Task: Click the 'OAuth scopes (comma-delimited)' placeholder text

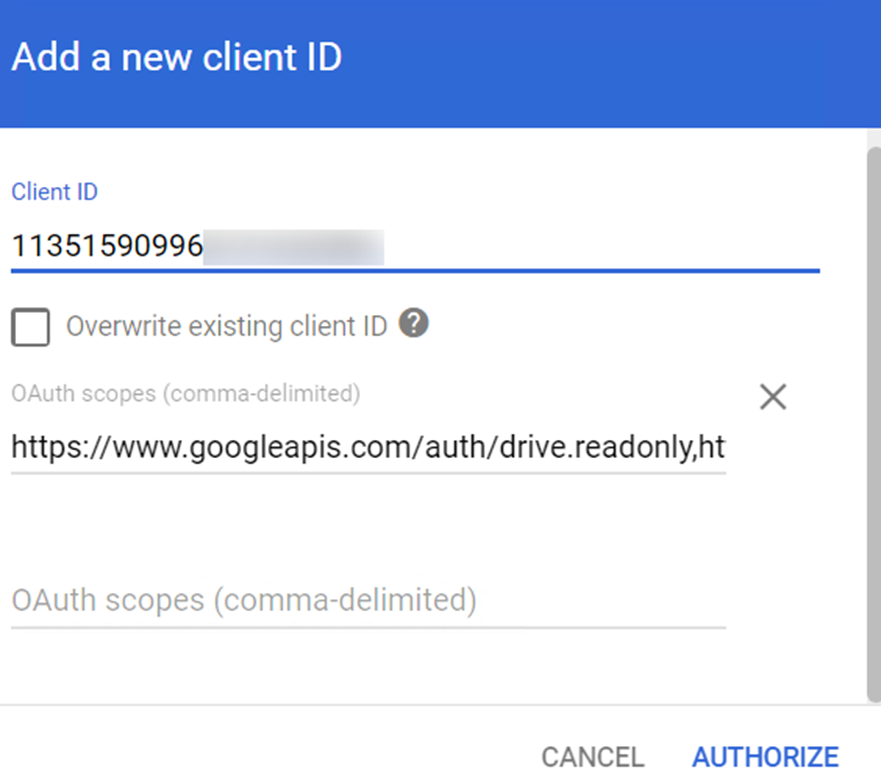Action: point(243,601)
